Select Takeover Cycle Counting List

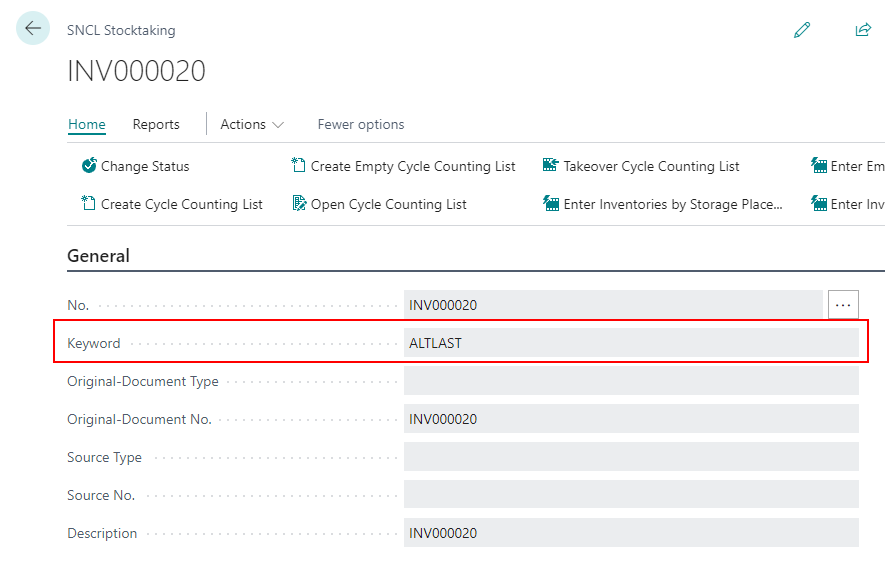click(651, 166)
